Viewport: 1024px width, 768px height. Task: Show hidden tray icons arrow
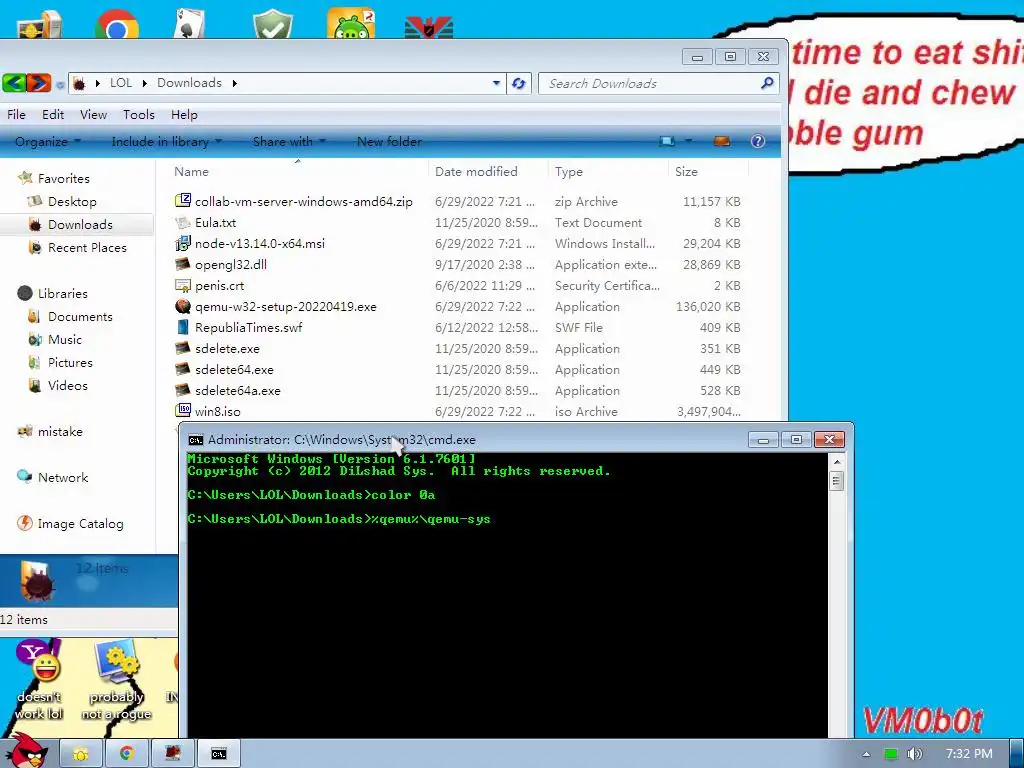pos(867,754)
